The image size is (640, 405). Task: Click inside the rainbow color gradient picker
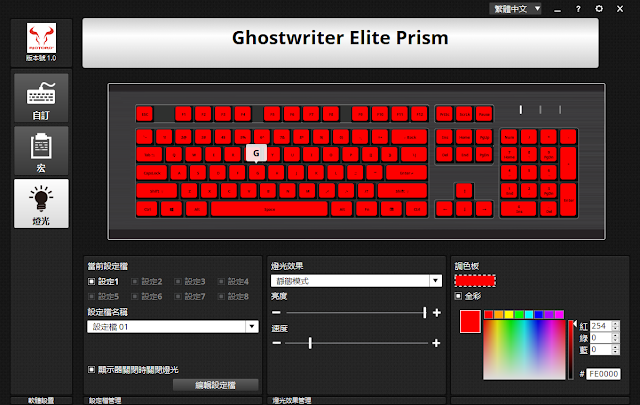524,350
